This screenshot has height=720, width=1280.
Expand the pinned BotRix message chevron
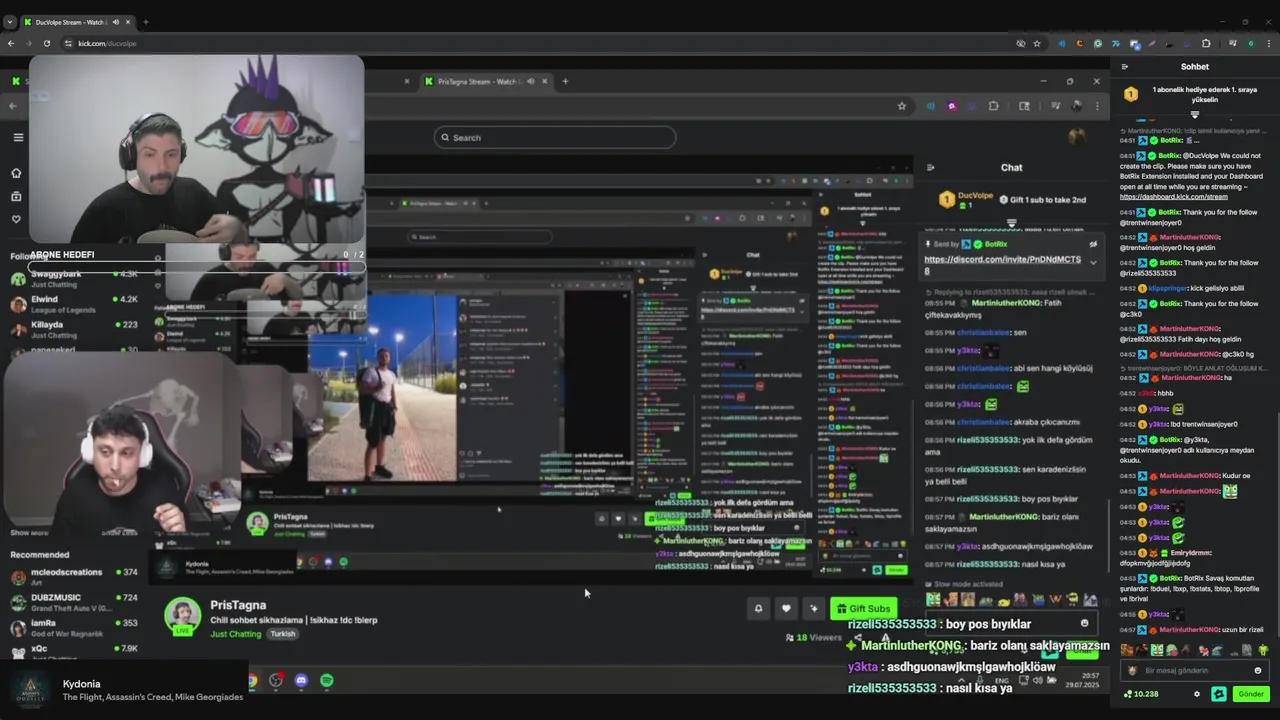[x=1093, y=263]
